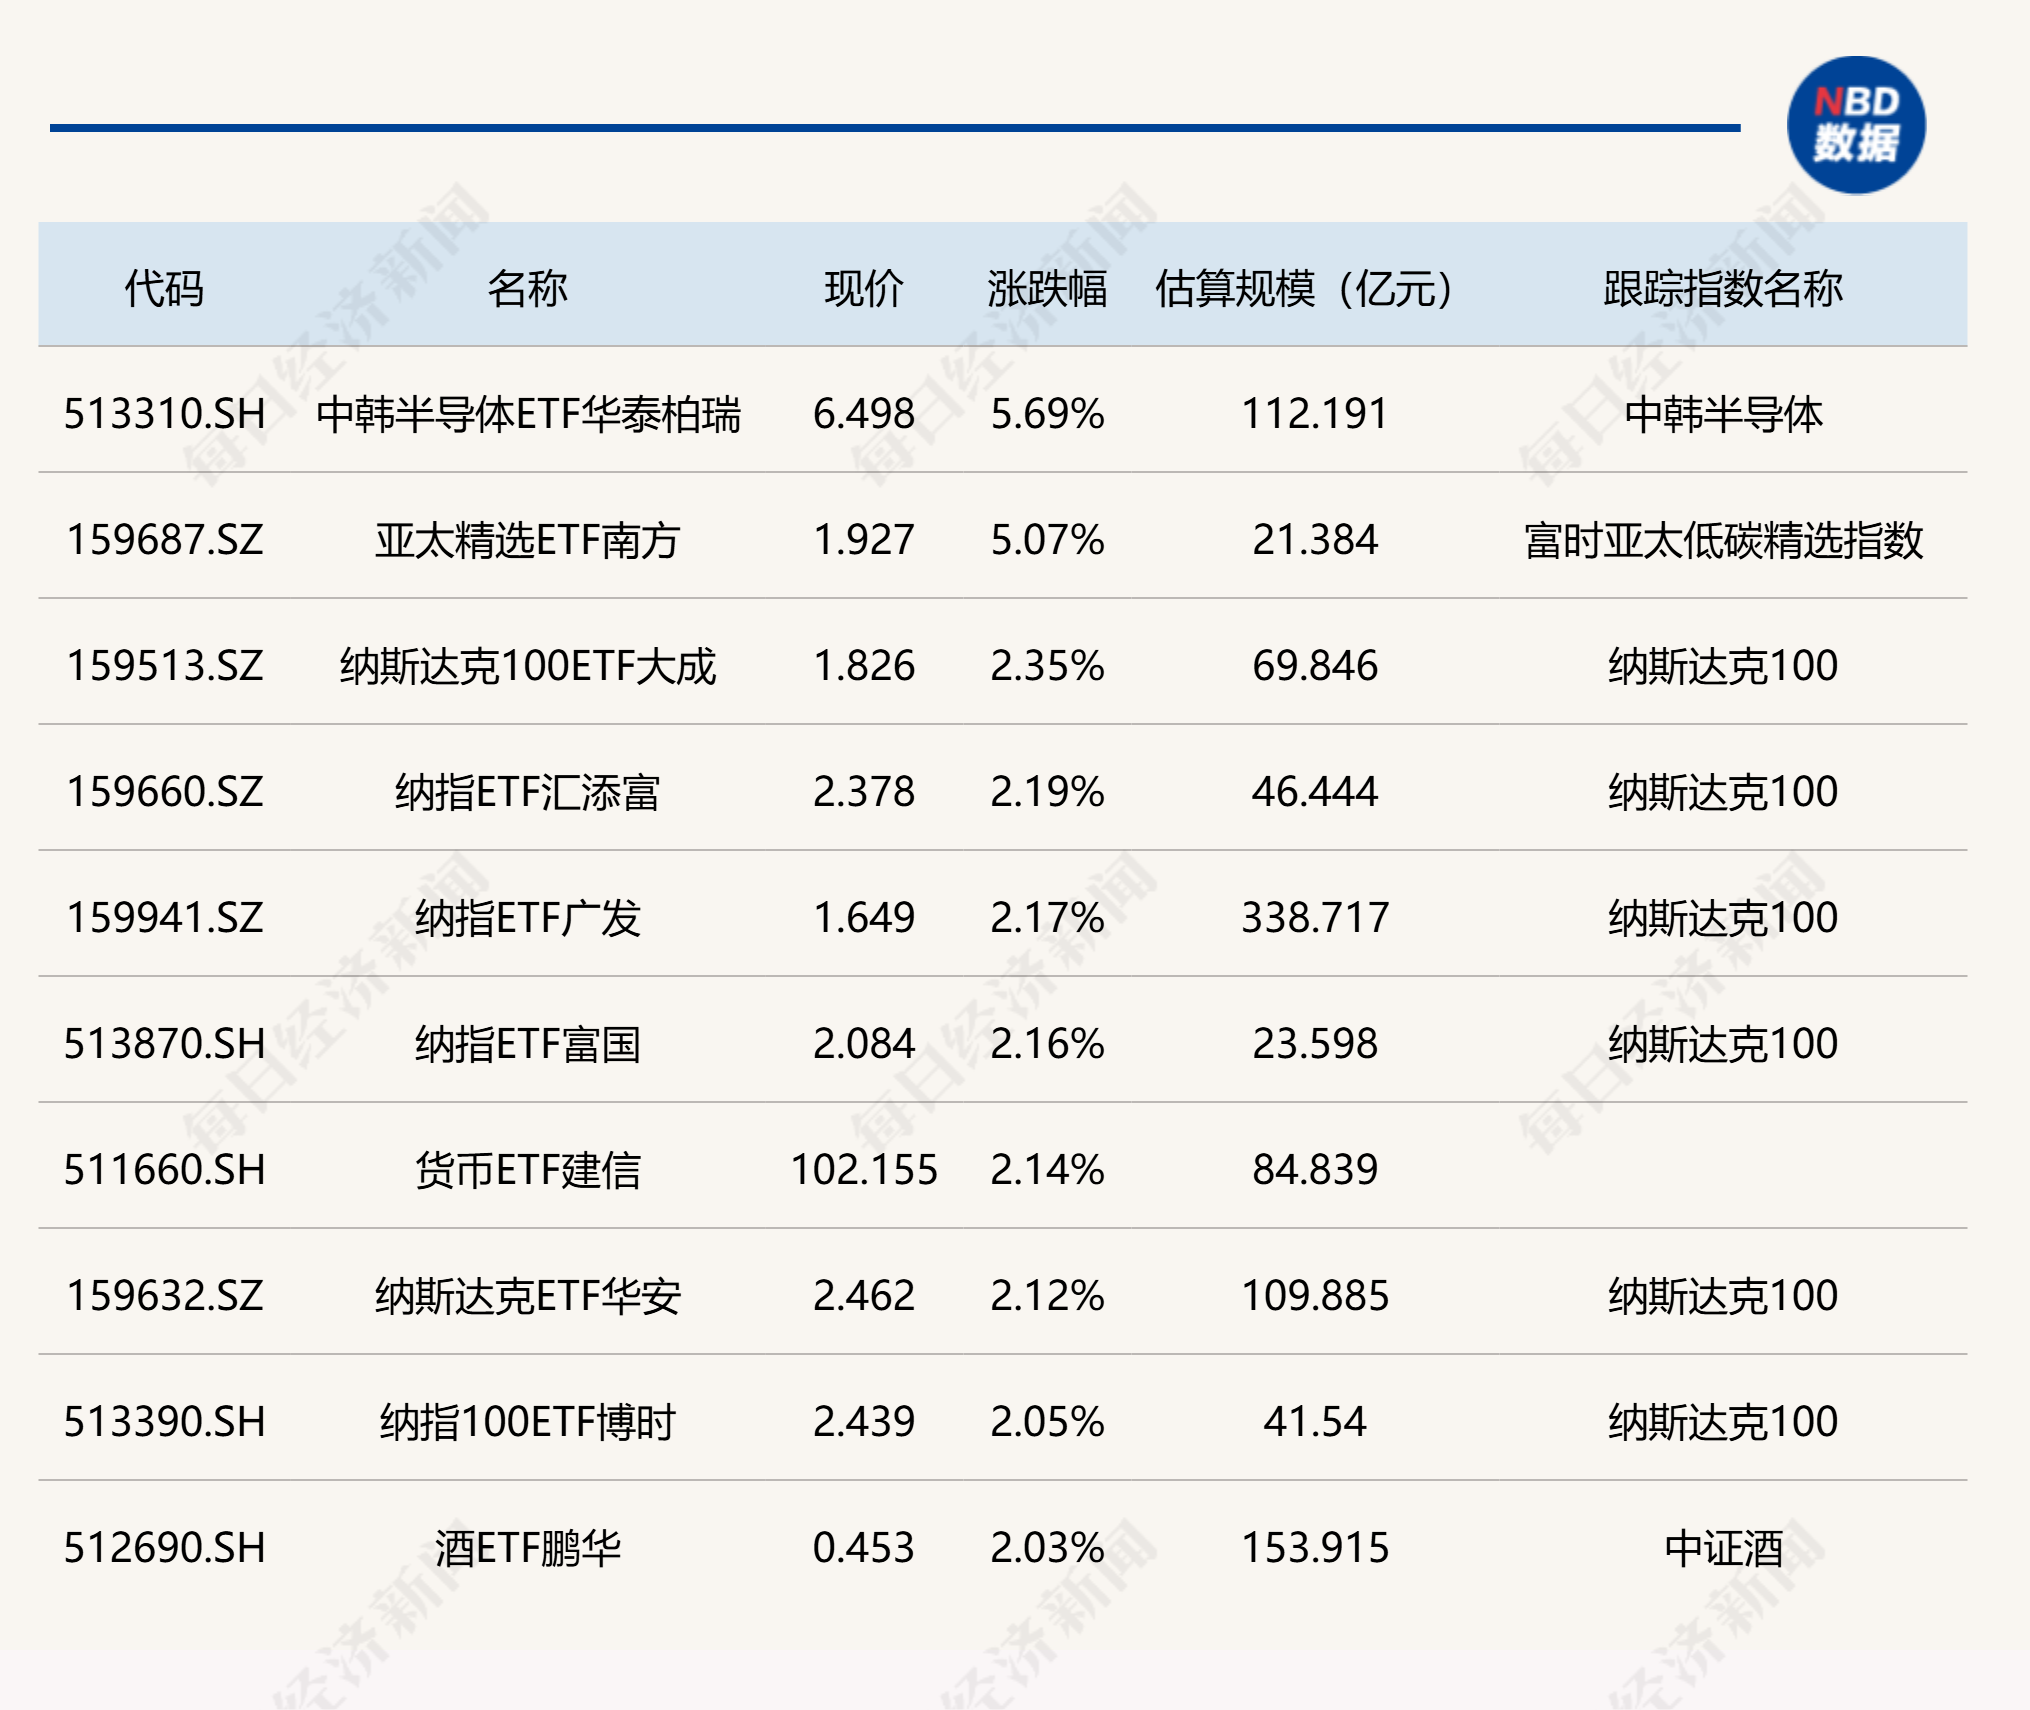
Task: Click scale value 109.885
Action: 1315,1296
